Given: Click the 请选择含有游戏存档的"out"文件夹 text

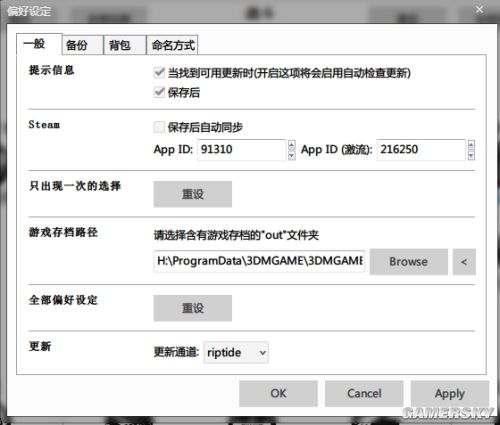Looking at the screenshot, I should point(236,235).
